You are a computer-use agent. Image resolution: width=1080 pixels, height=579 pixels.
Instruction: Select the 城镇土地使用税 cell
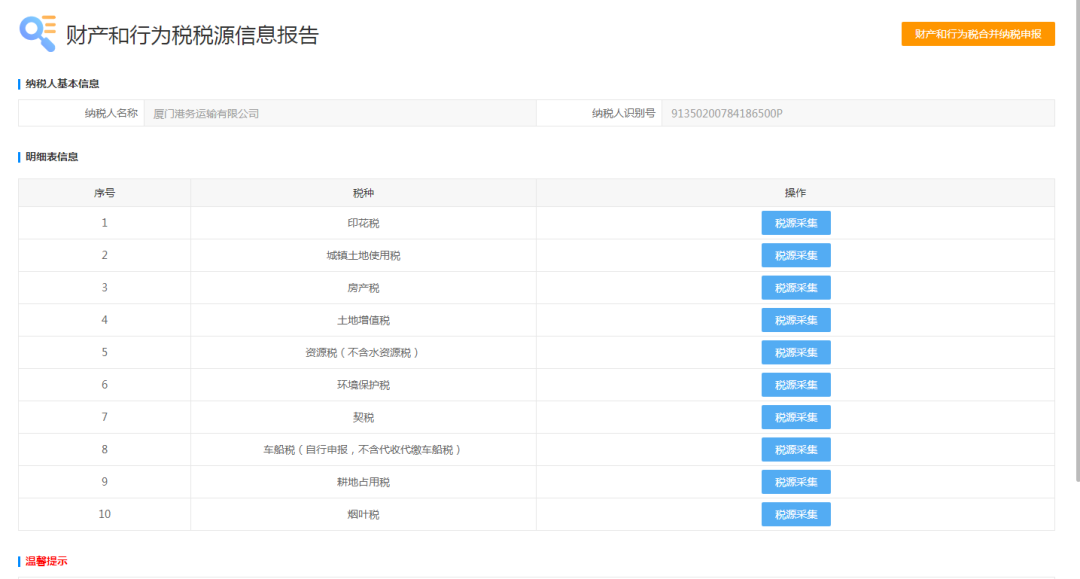[x=363, y=255]
